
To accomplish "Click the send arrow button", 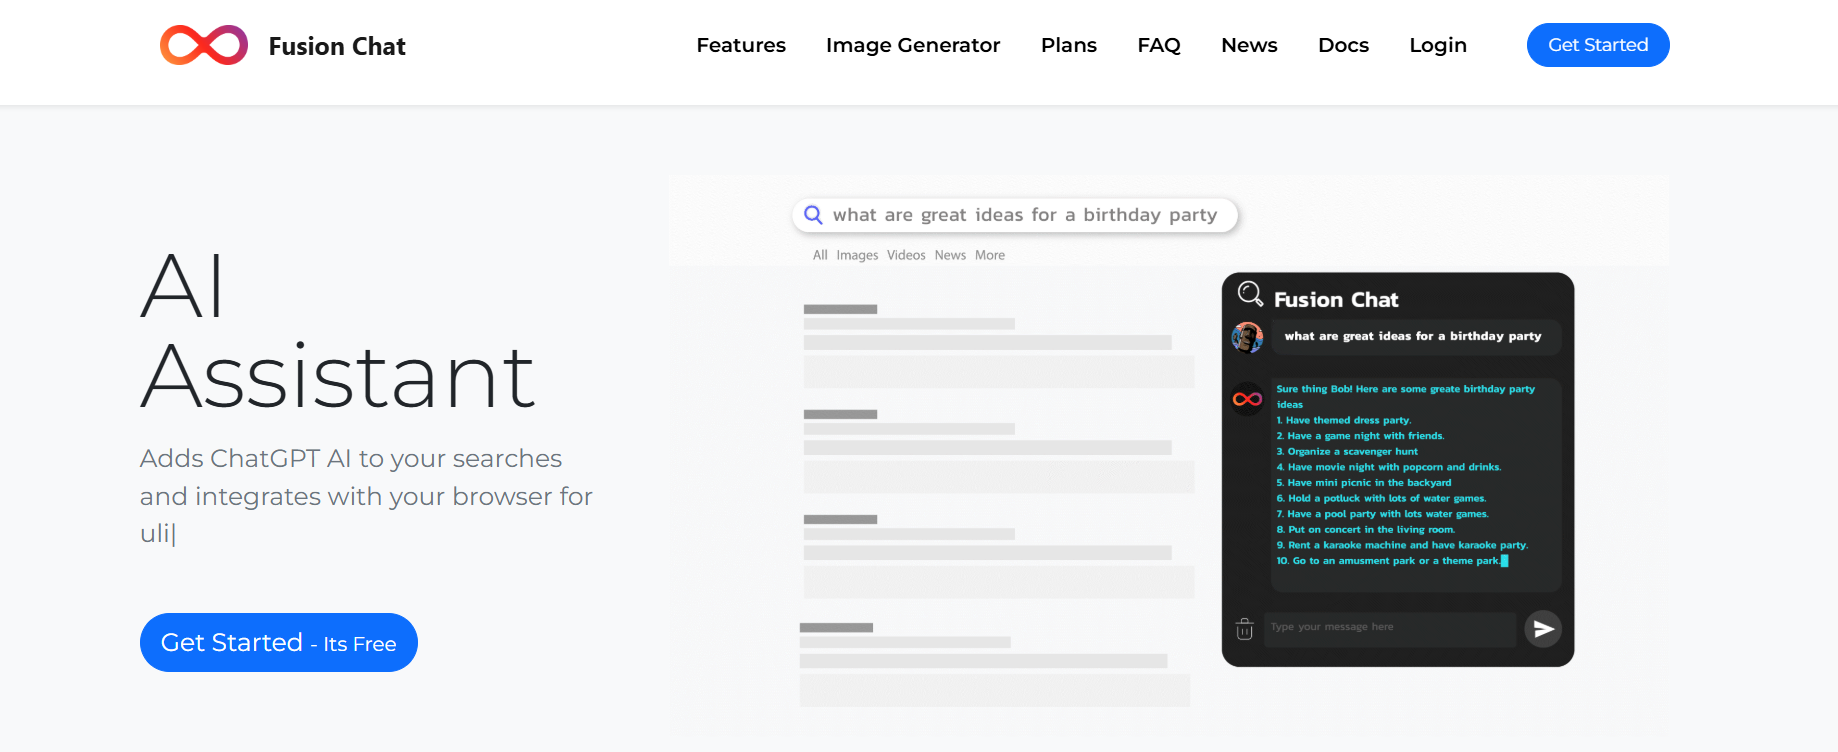I will [1543, 629].
